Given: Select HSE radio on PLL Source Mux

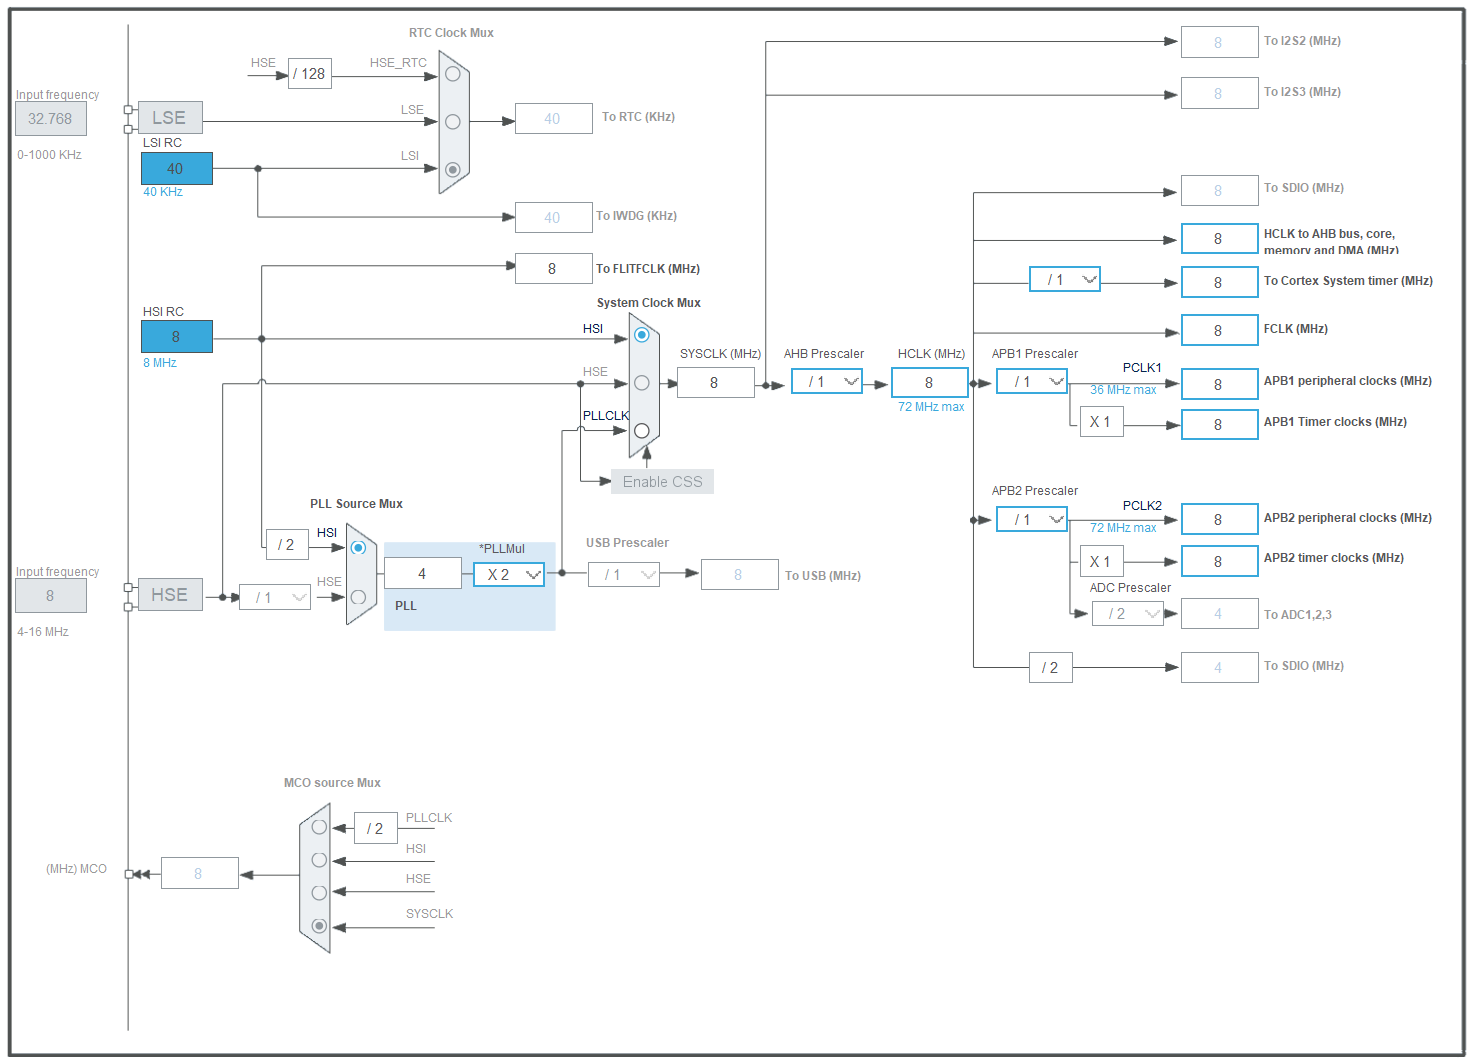Looking at the screenshot, I should (358, 597).
